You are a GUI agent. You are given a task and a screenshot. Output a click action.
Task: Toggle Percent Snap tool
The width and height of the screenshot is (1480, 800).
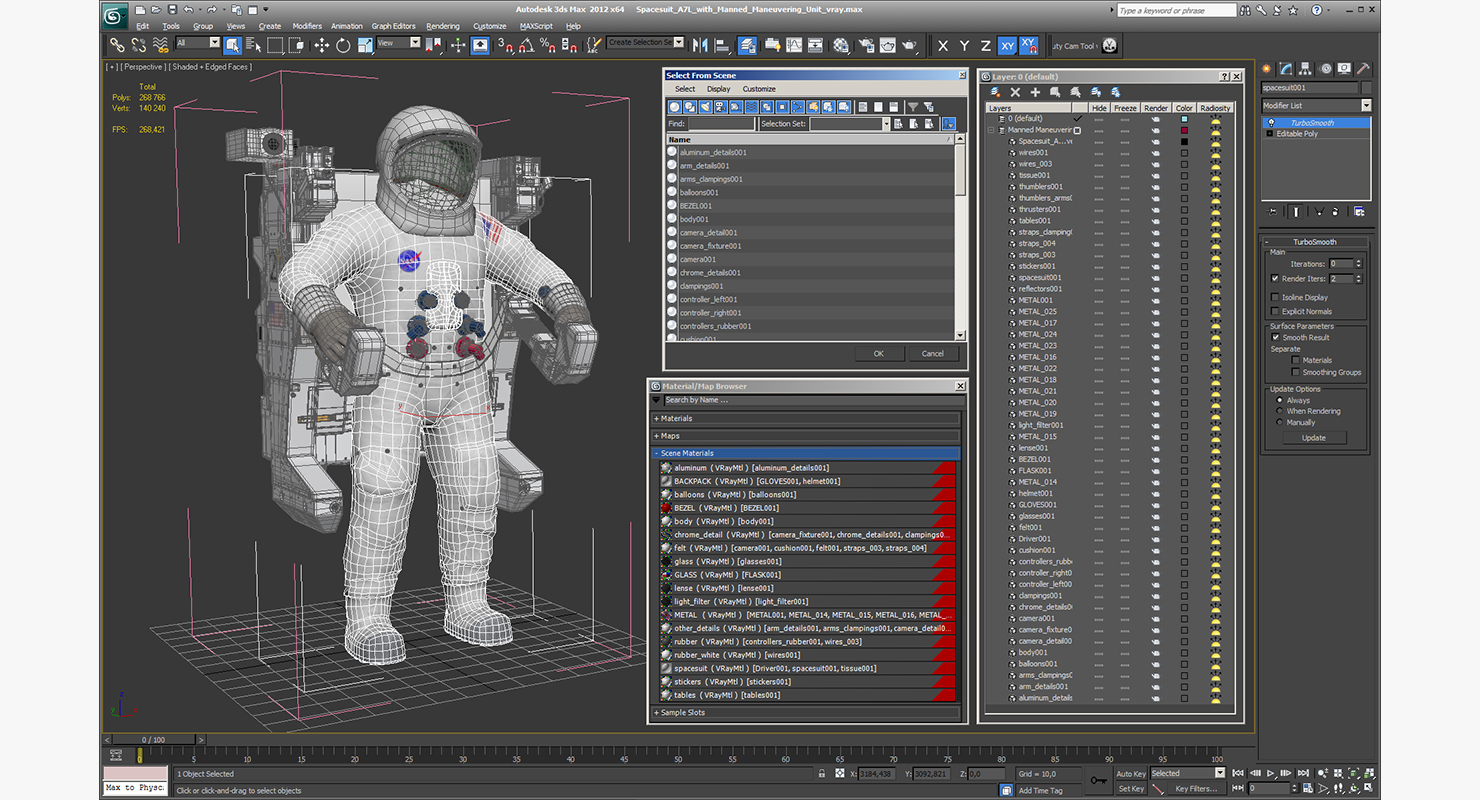point(547,45)
